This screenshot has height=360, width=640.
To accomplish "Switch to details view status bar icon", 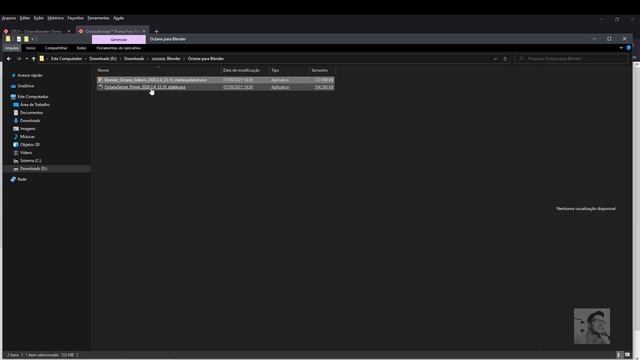I will tap(619, 355).
